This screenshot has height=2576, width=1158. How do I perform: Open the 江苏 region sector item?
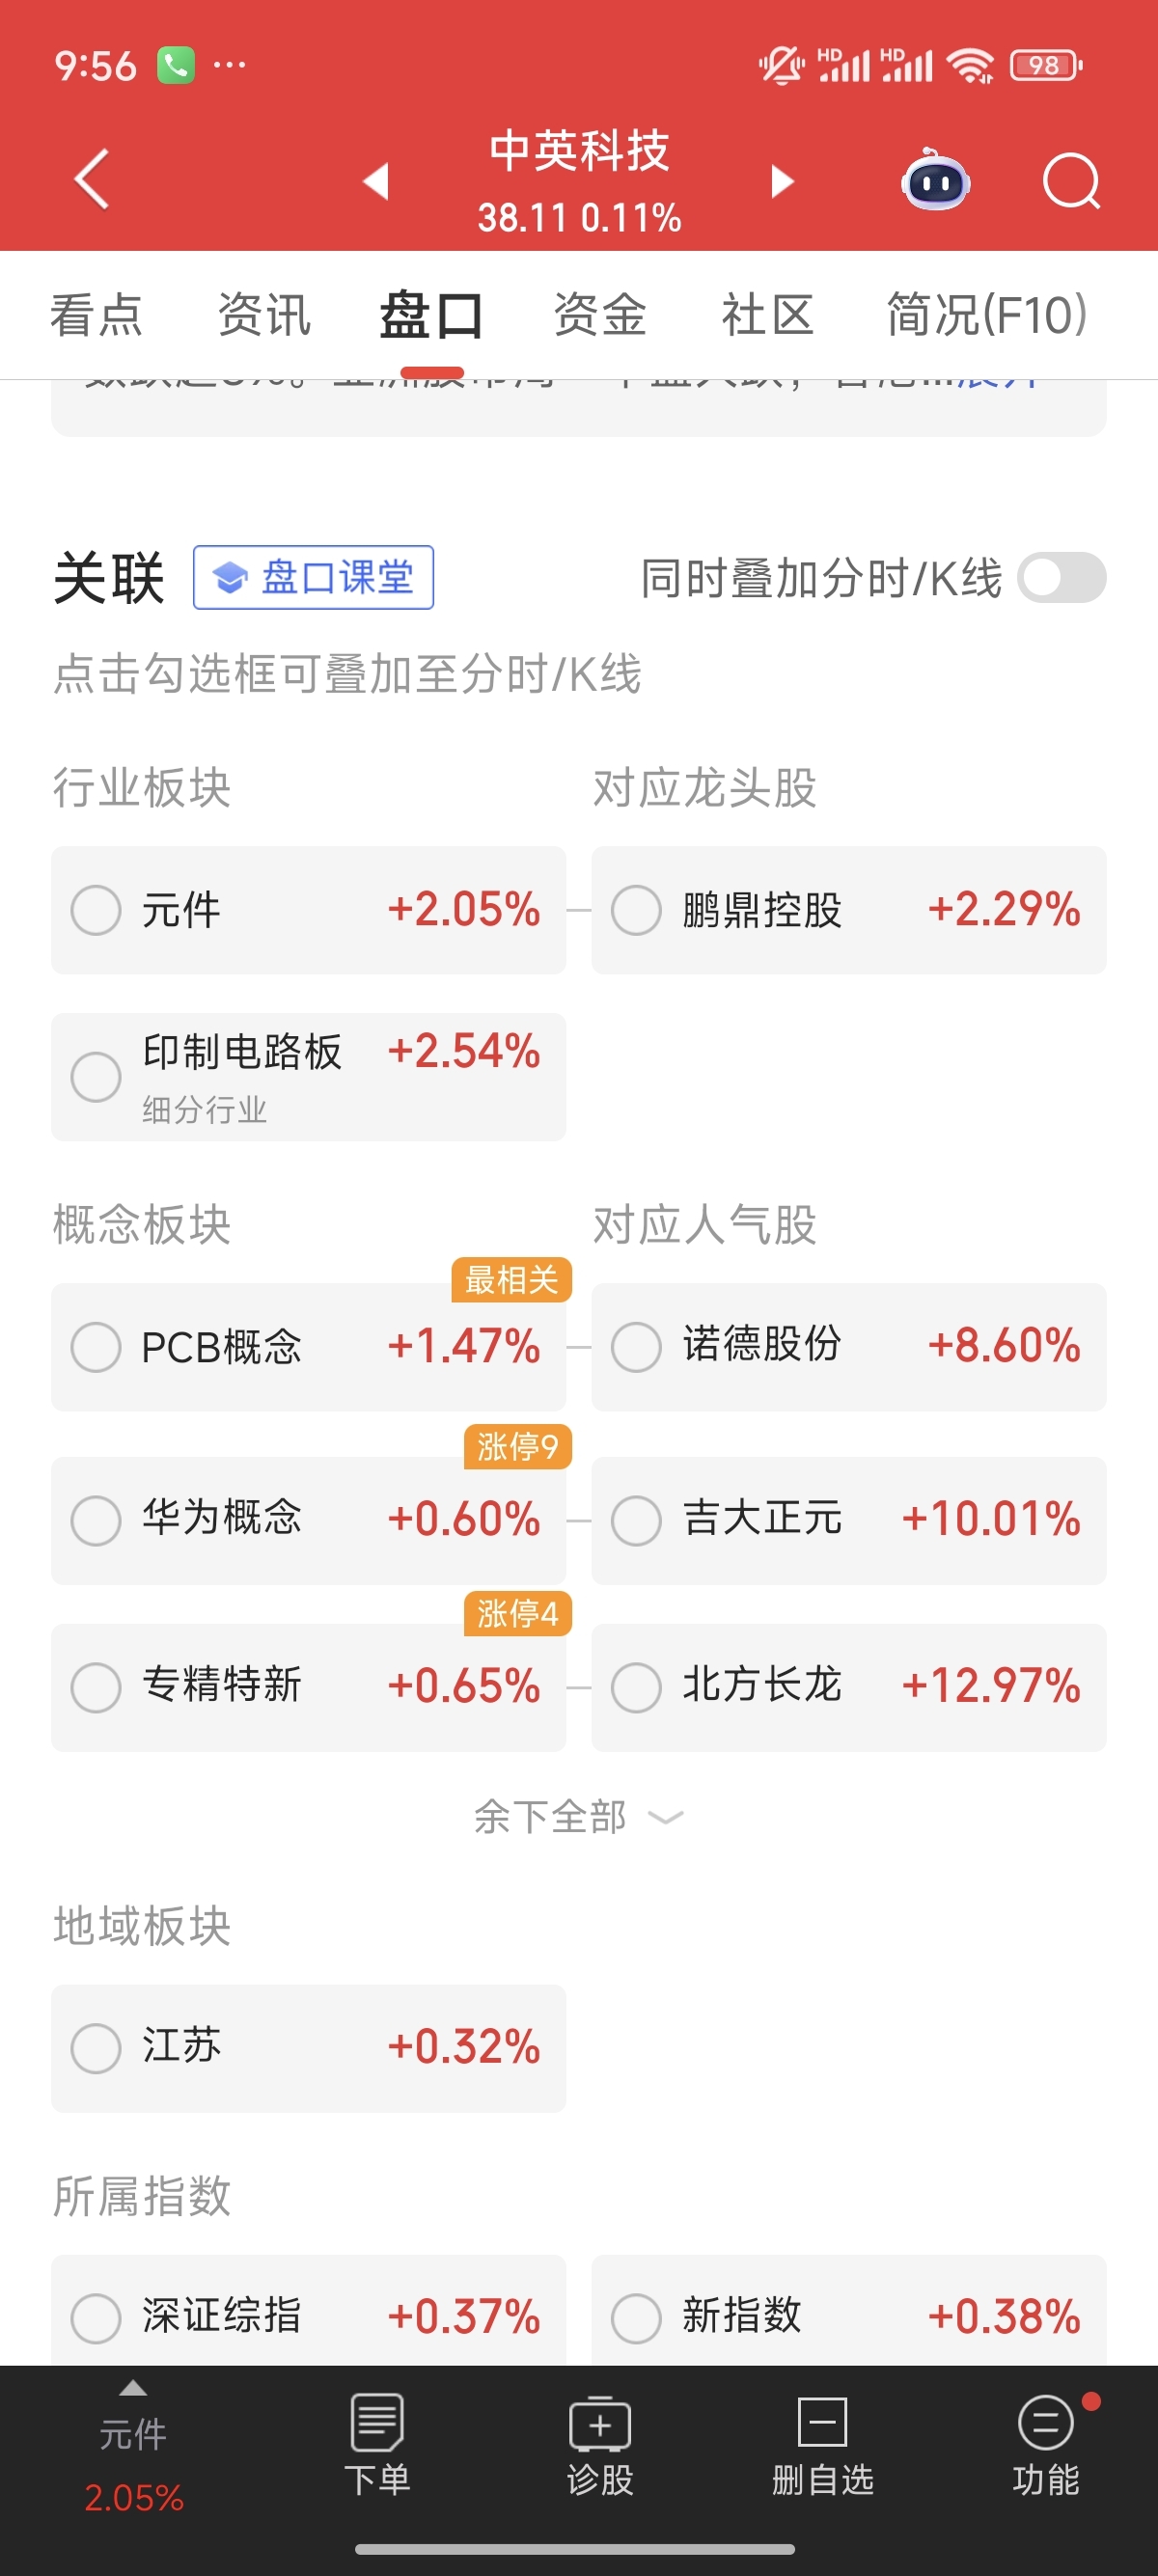click(309, 2048)
